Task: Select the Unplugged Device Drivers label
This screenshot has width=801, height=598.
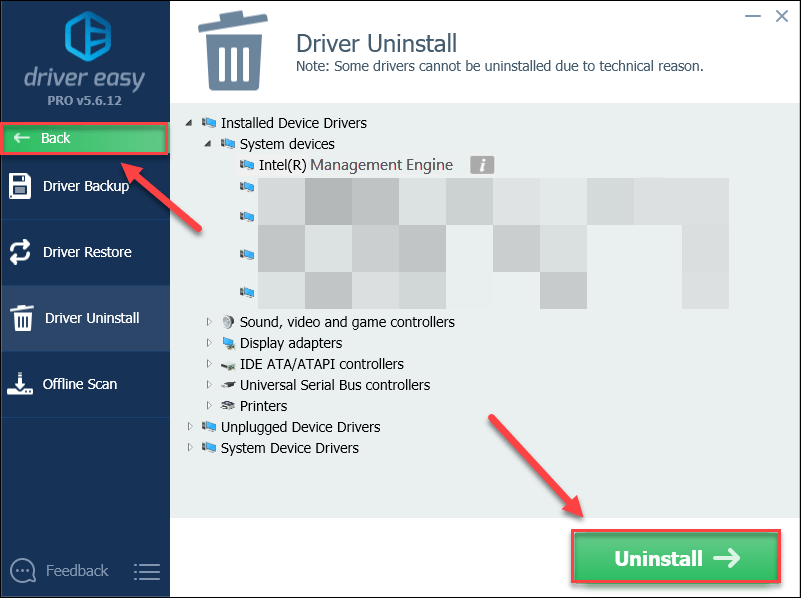Action: pos(300,427)
